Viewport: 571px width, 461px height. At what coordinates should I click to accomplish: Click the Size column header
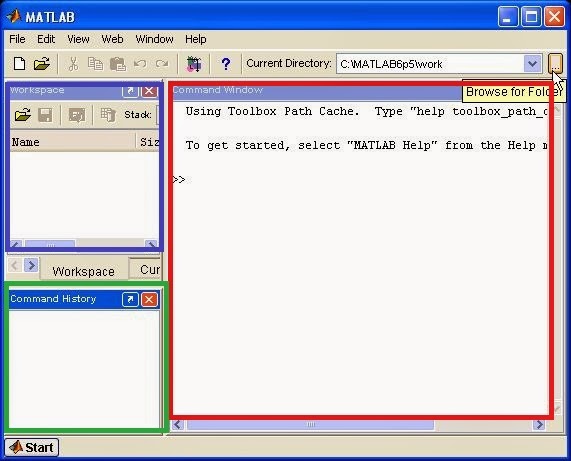pos(147,142)
